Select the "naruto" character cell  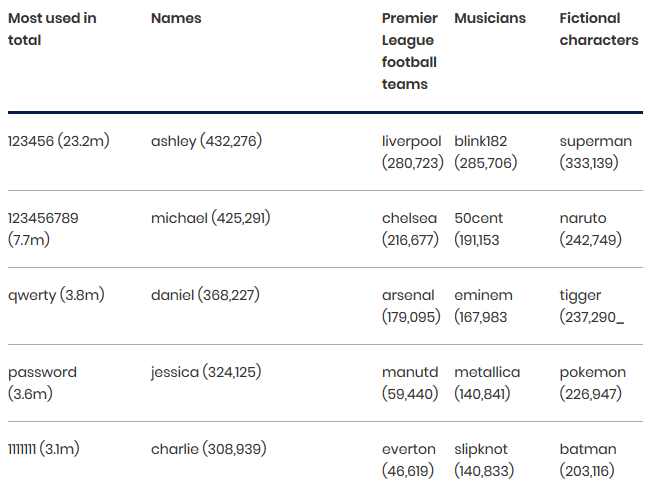coord(590,229)
